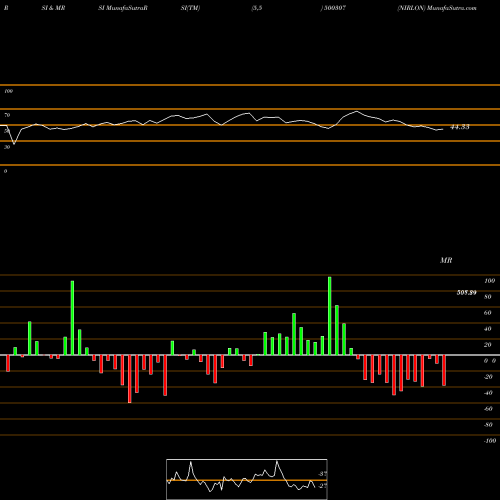The height and width of the screenshot is (500, 500).
Task: Click the '(NIRLON) MunafaSutra.com' header text
Action: tap(437, 8)
